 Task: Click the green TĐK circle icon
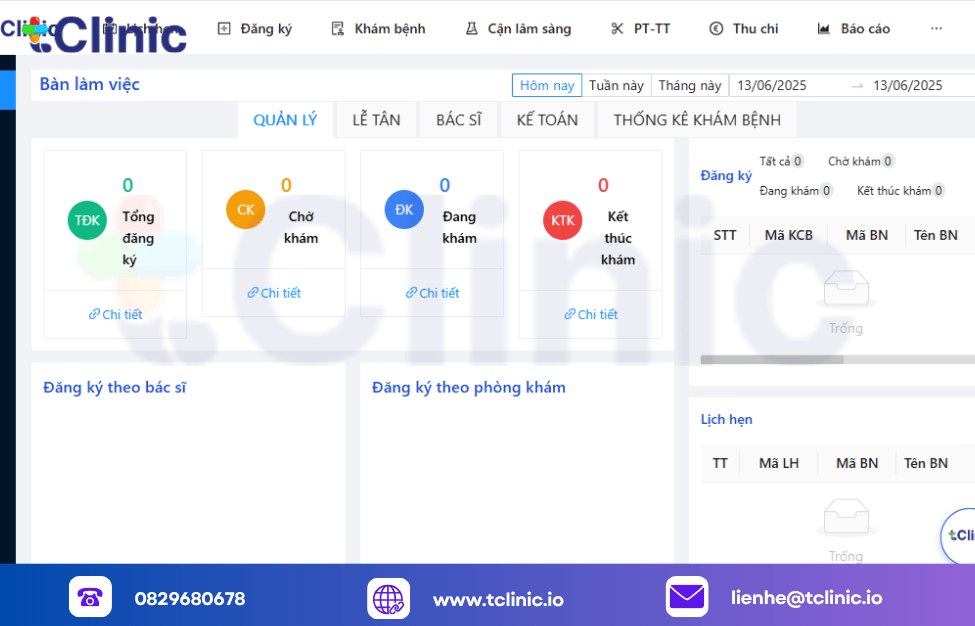pyautogui.click(x=87, y=220)
